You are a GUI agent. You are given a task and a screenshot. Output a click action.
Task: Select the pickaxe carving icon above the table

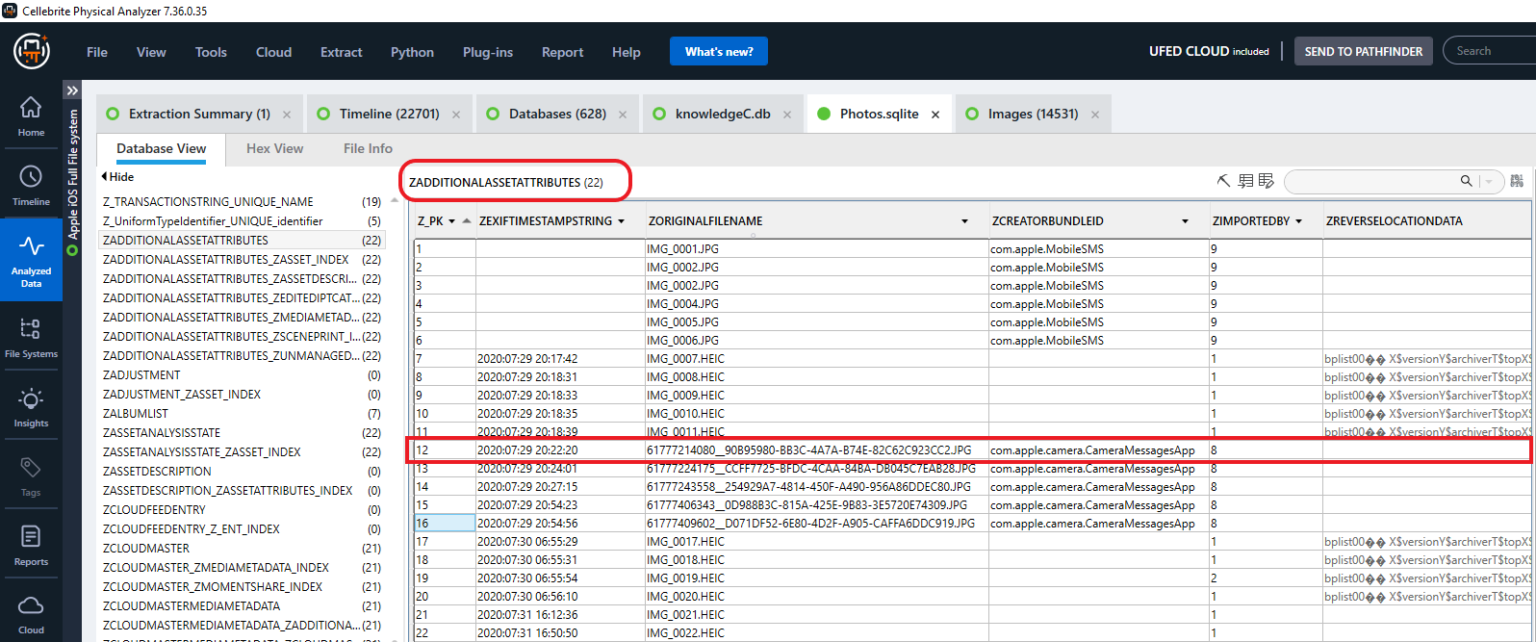pyautogui.click(x=1223, y=180)
